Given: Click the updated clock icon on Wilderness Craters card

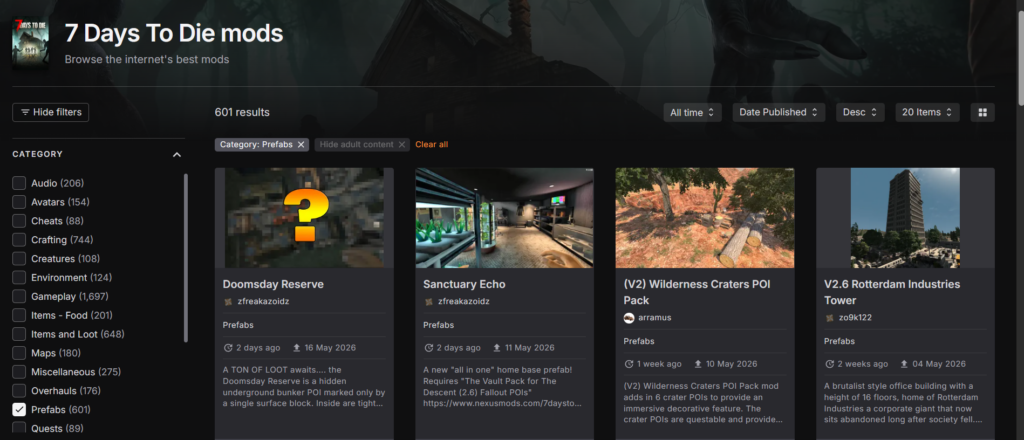Looking at the screenshot, I should (x=629, y=364).
